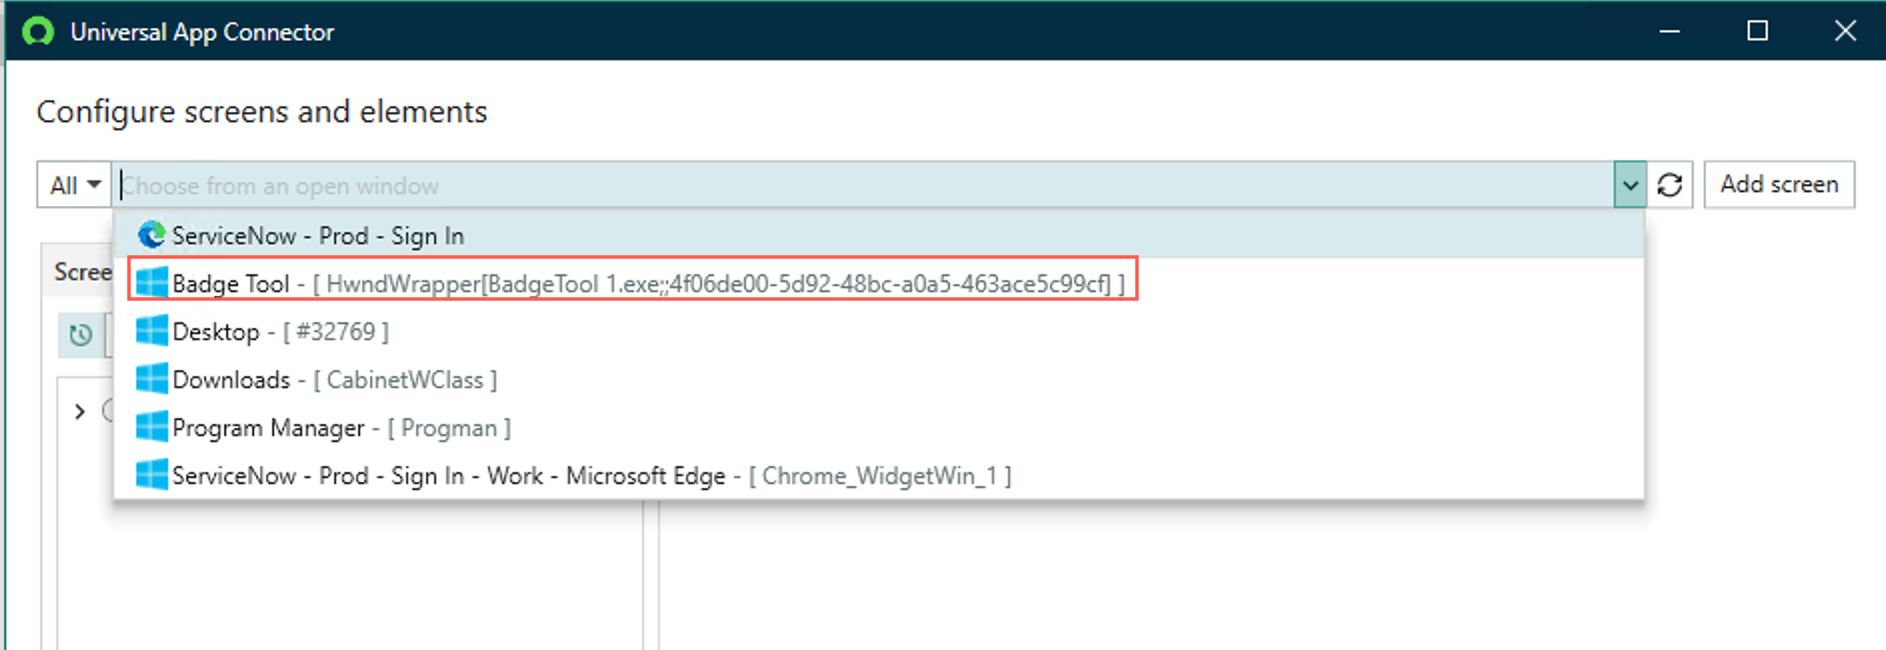The height and width of the screenshot is (650, 1886).
Task: Maximize the Universal App Connector window
Action: (1757, 31)
